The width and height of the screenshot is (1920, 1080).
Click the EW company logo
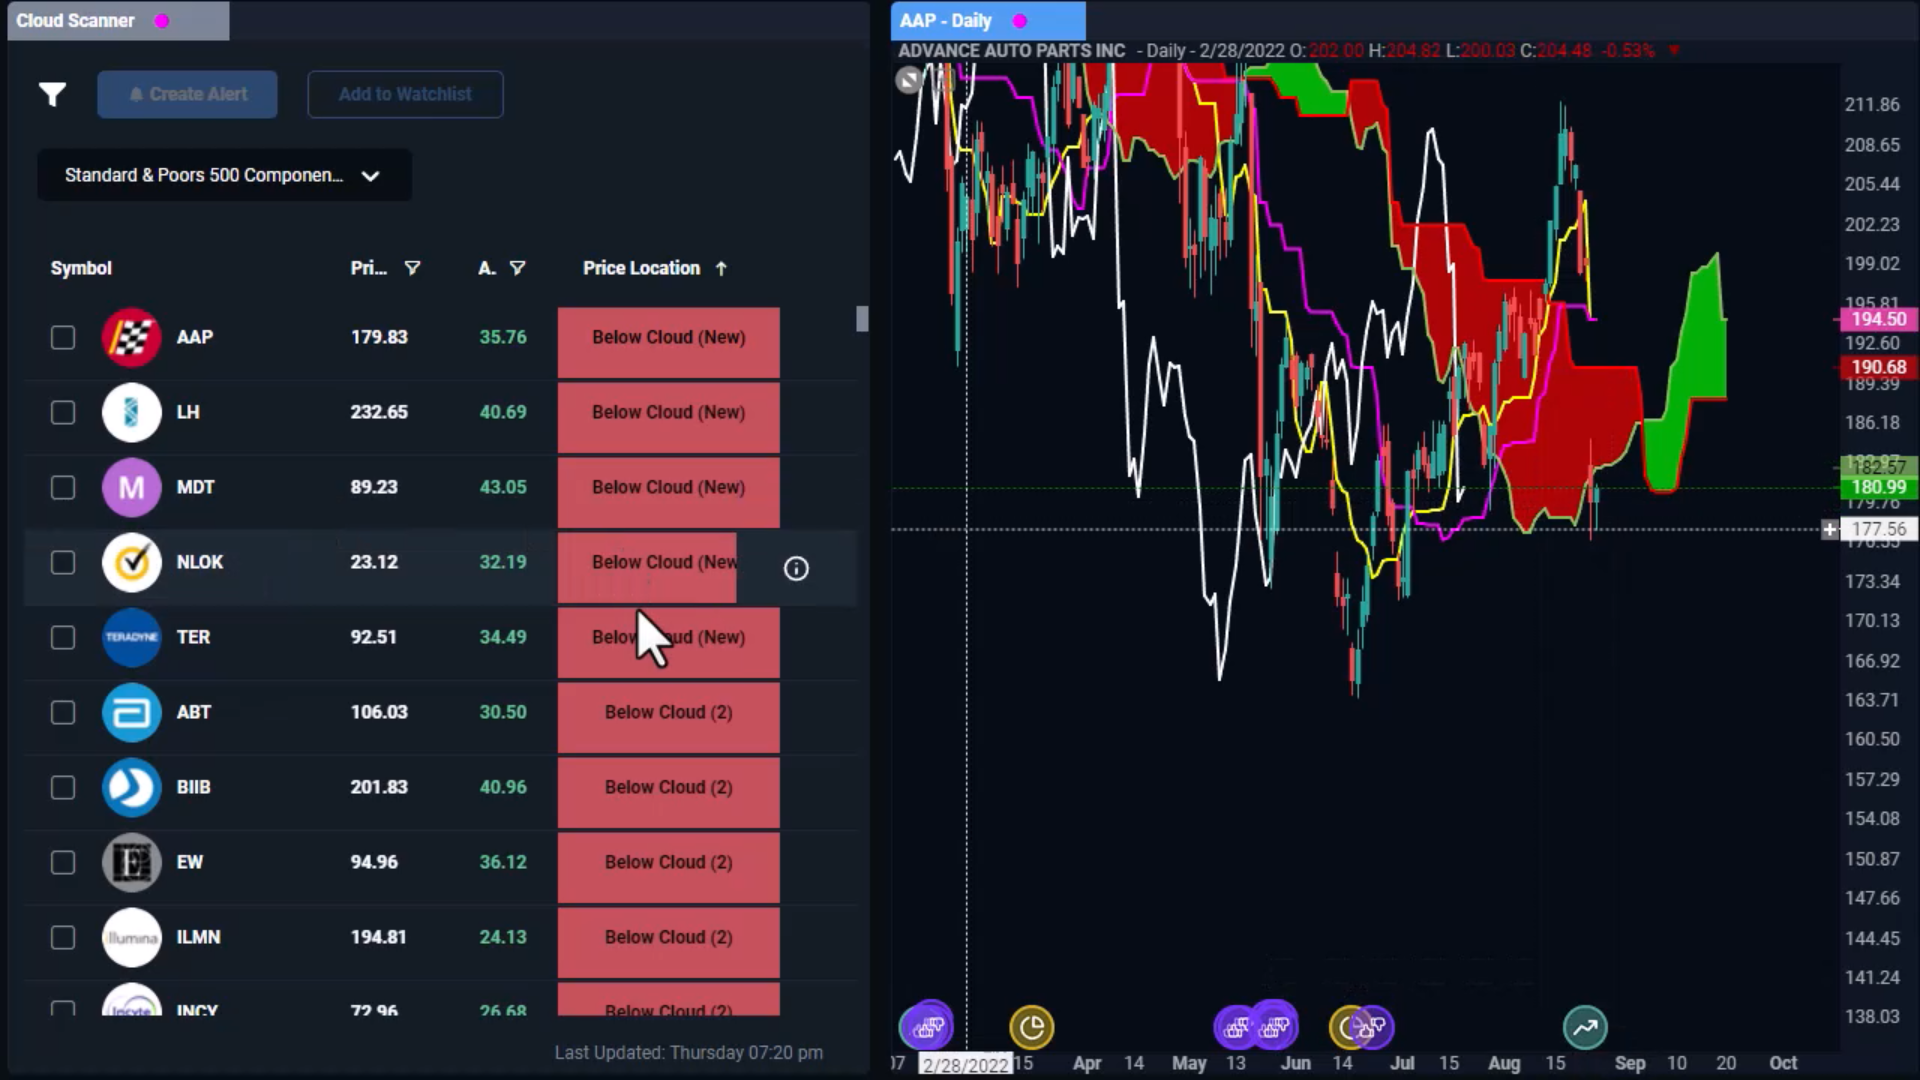coord(131,862)
